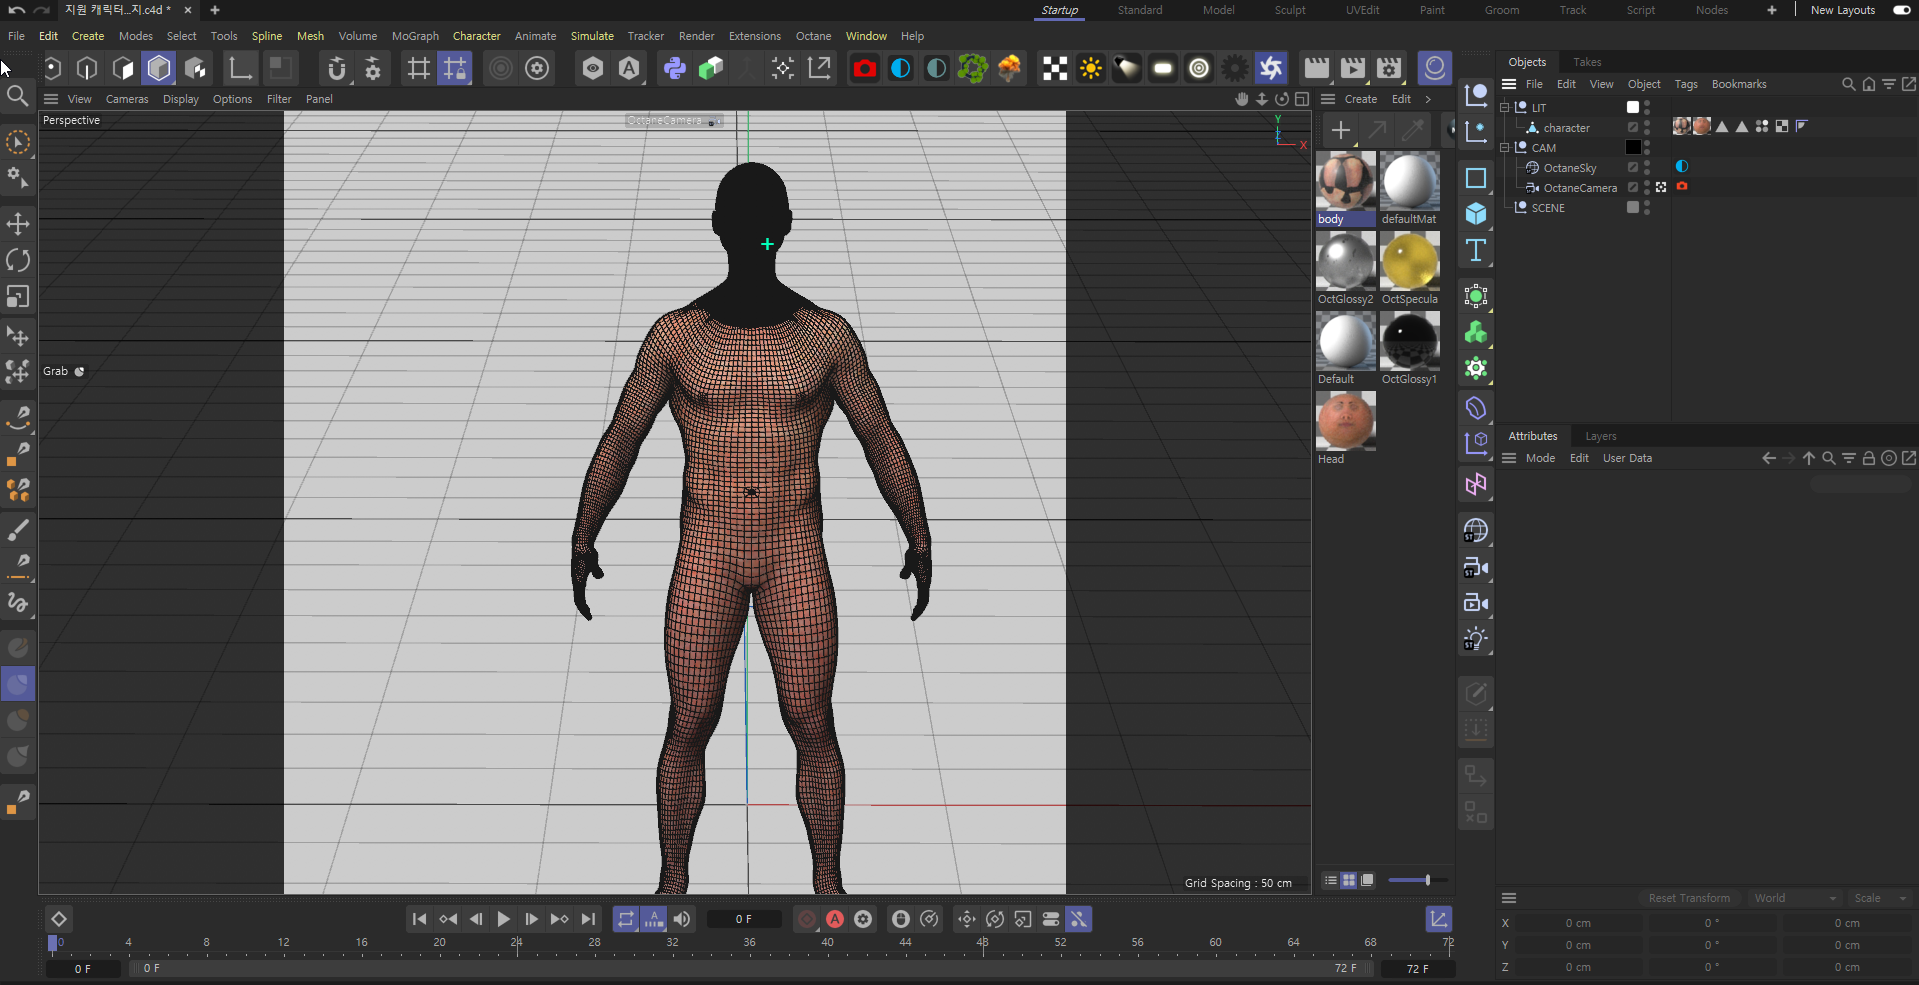Click the Mode button in Attributes

point(1540,458)
